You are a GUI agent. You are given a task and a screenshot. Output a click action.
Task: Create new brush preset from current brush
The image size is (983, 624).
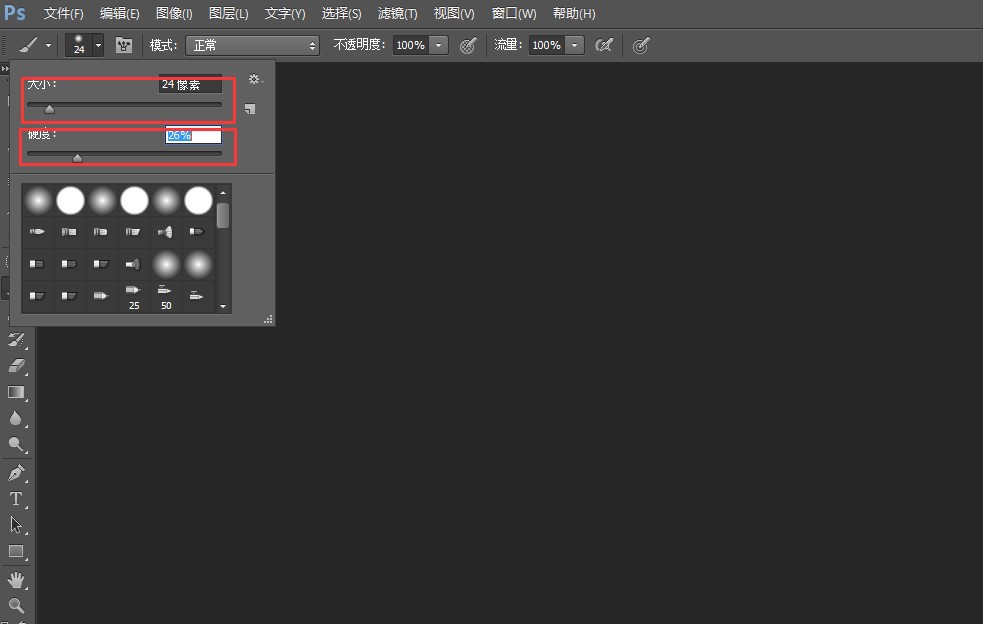point(250,109)
